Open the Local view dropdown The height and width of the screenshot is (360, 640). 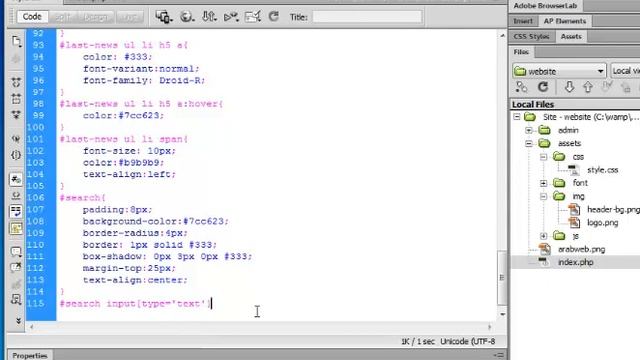(x=625, y=71)
